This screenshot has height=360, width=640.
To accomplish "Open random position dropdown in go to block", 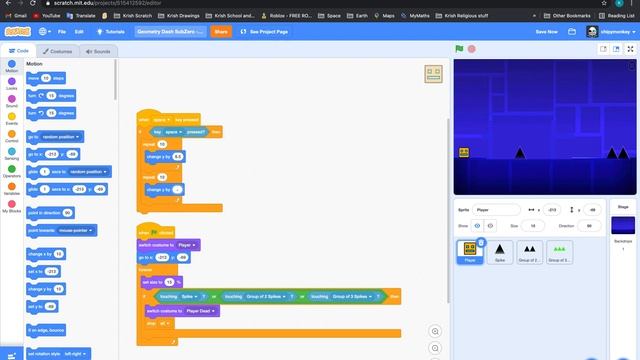I will tap(60, 137).
